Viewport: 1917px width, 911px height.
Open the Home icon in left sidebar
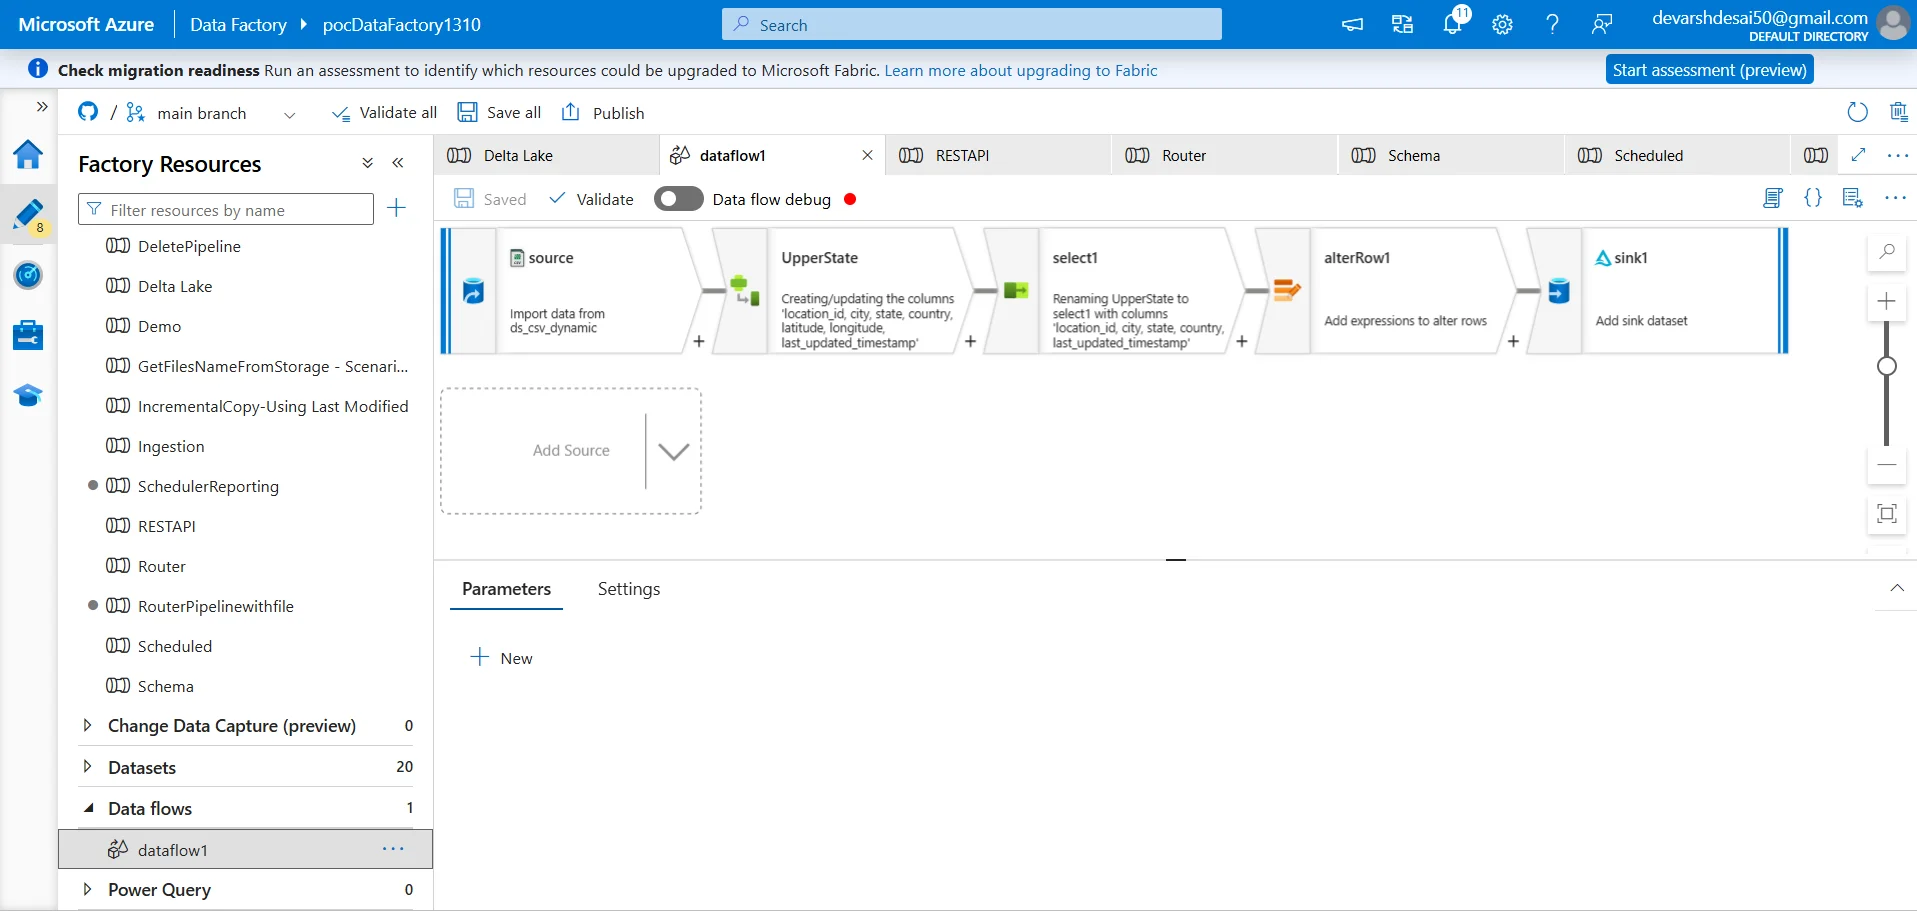28,155
